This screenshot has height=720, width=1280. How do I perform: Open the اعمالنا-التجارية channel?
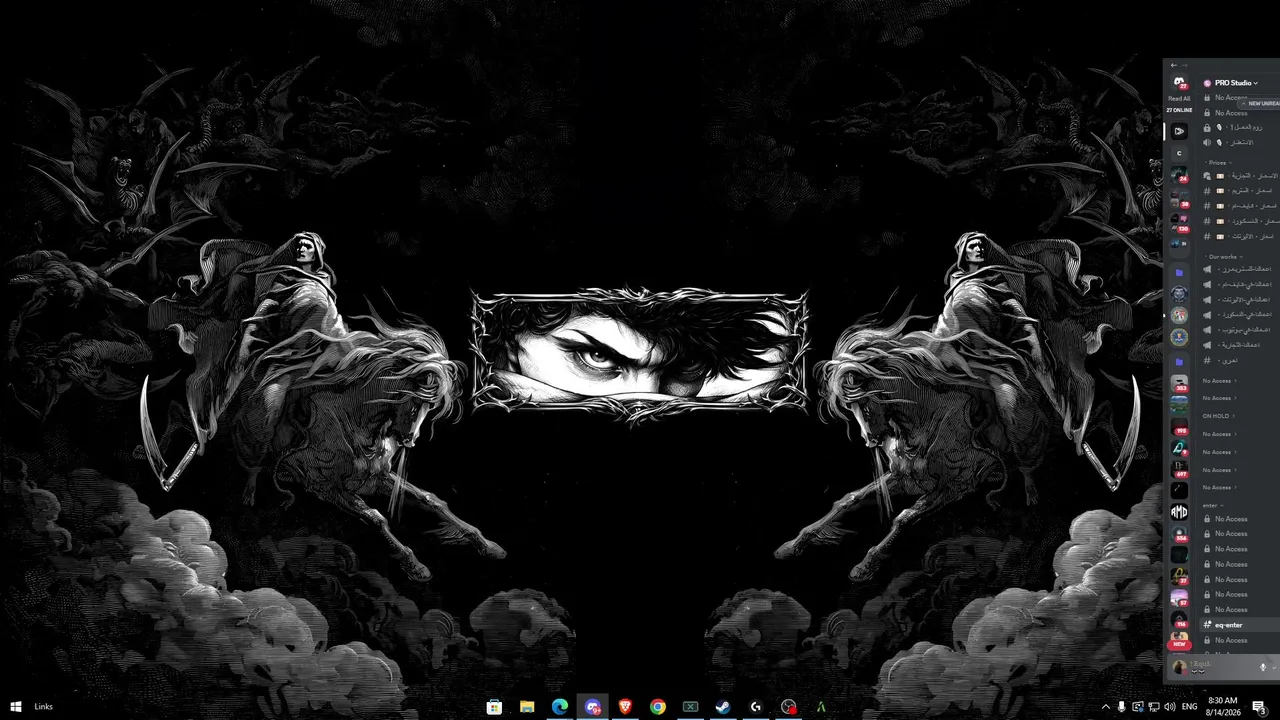1240,345
